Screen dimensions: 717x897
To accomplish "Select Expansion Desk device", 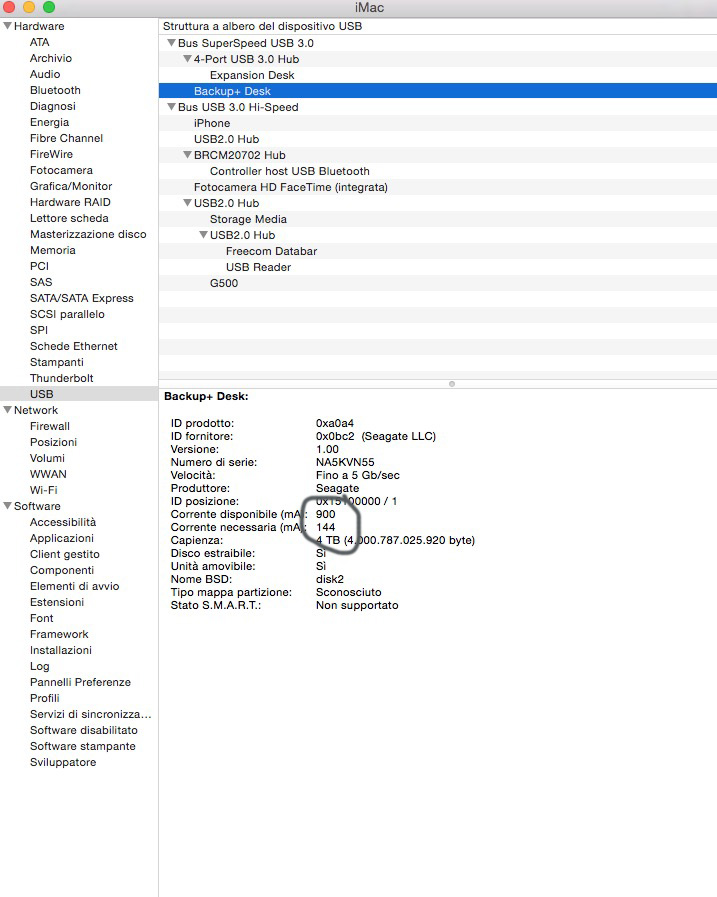I will (x=252, y=76).
